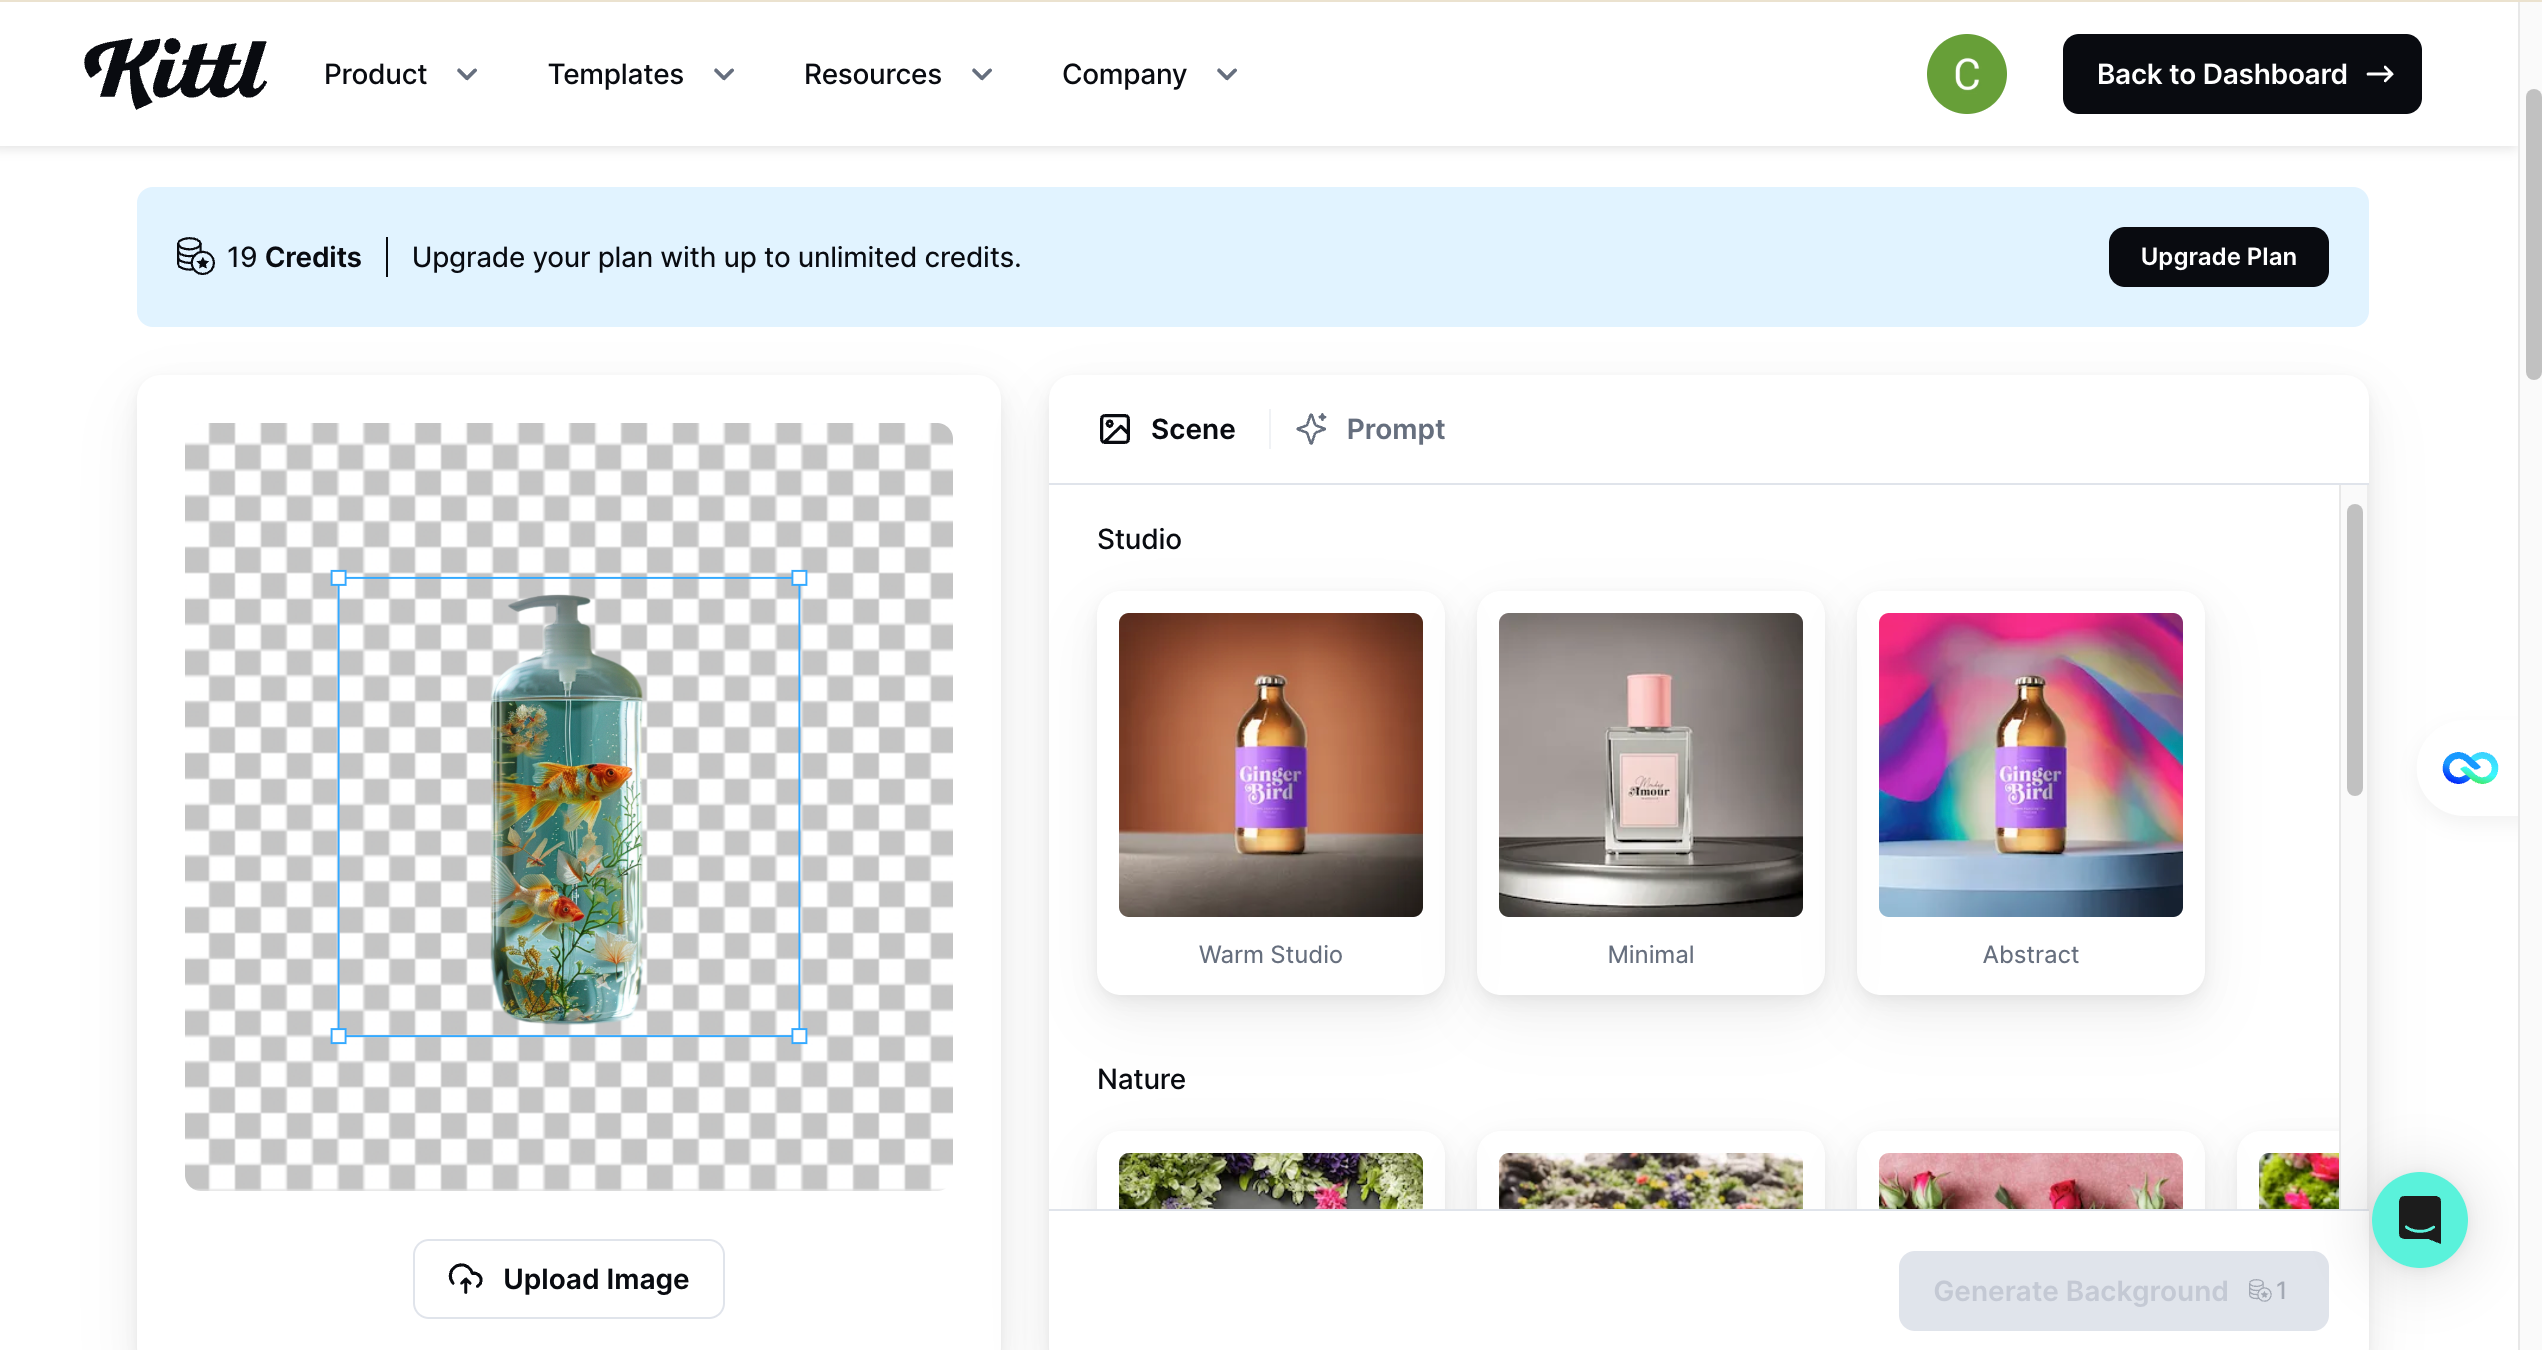Screen dimensions: 2542x1350
Task: Expand the Company dropdown chevron
Action: 1227,74
